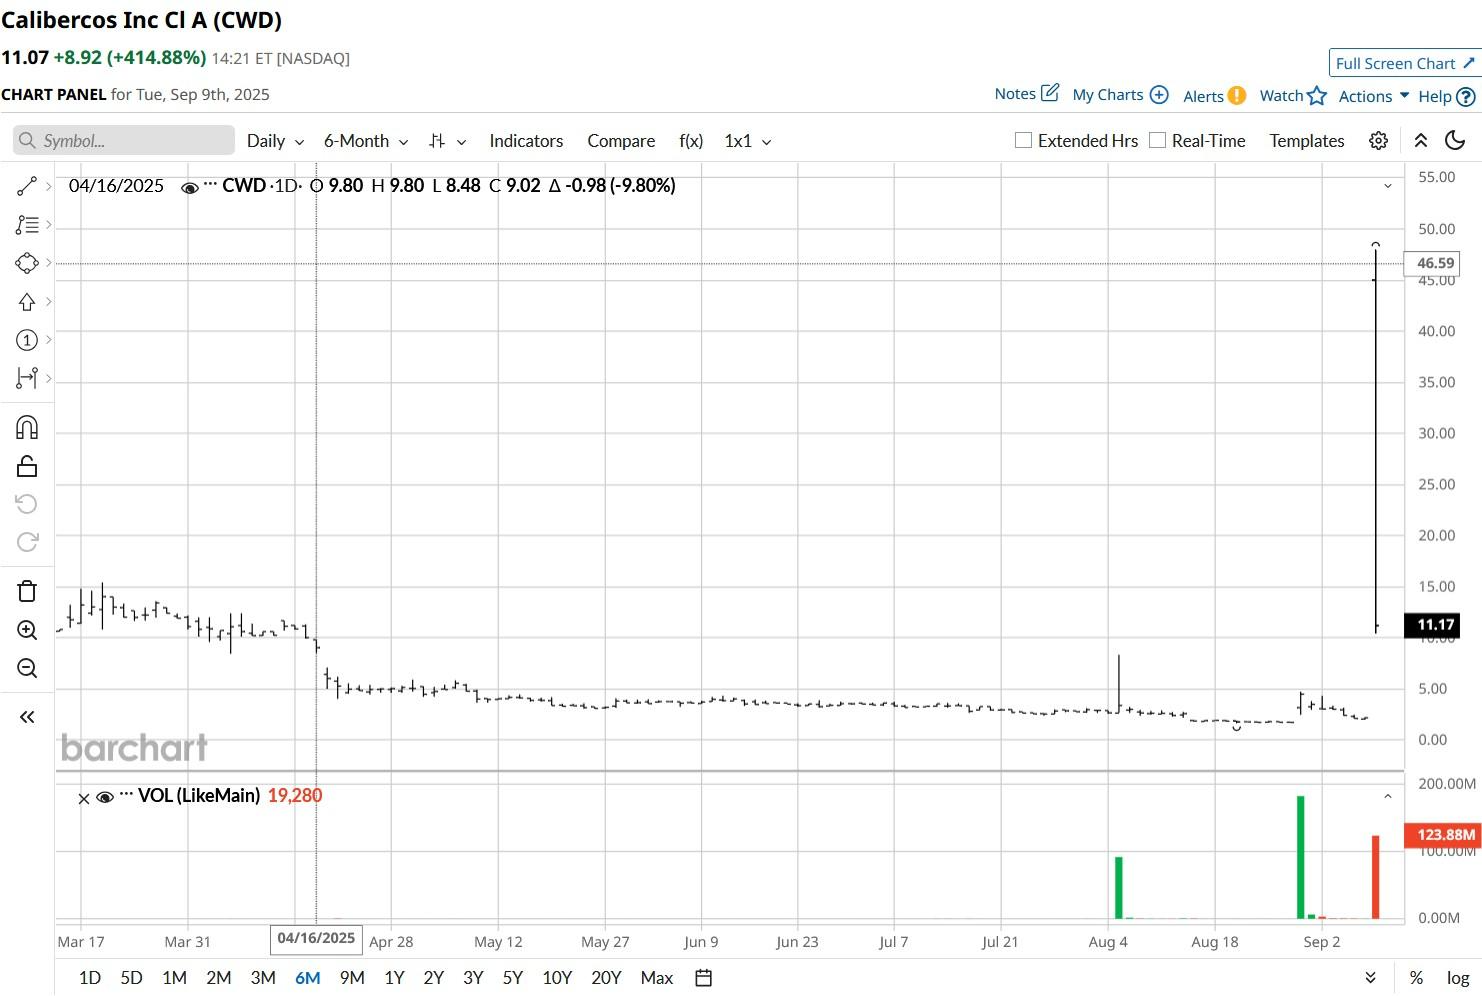Open the Daily period dropdown

[x=275, y=141]
